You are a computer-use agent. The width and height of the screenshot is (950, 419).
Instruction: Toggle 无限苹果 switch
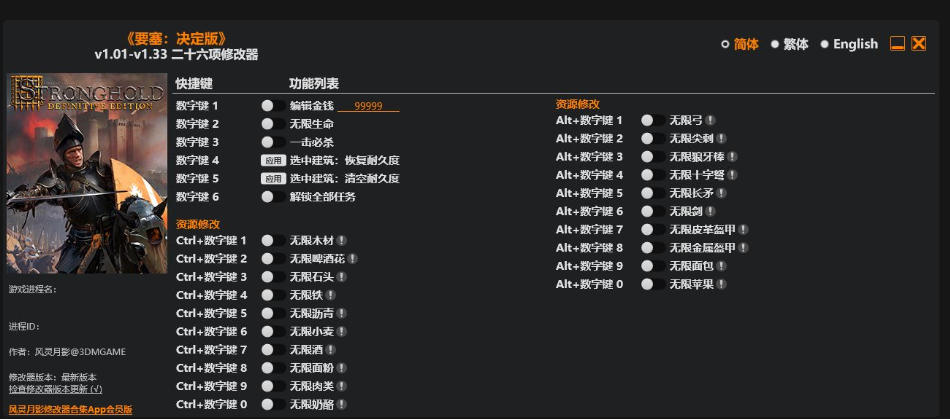pyautogui.click(x=653, y=284)
